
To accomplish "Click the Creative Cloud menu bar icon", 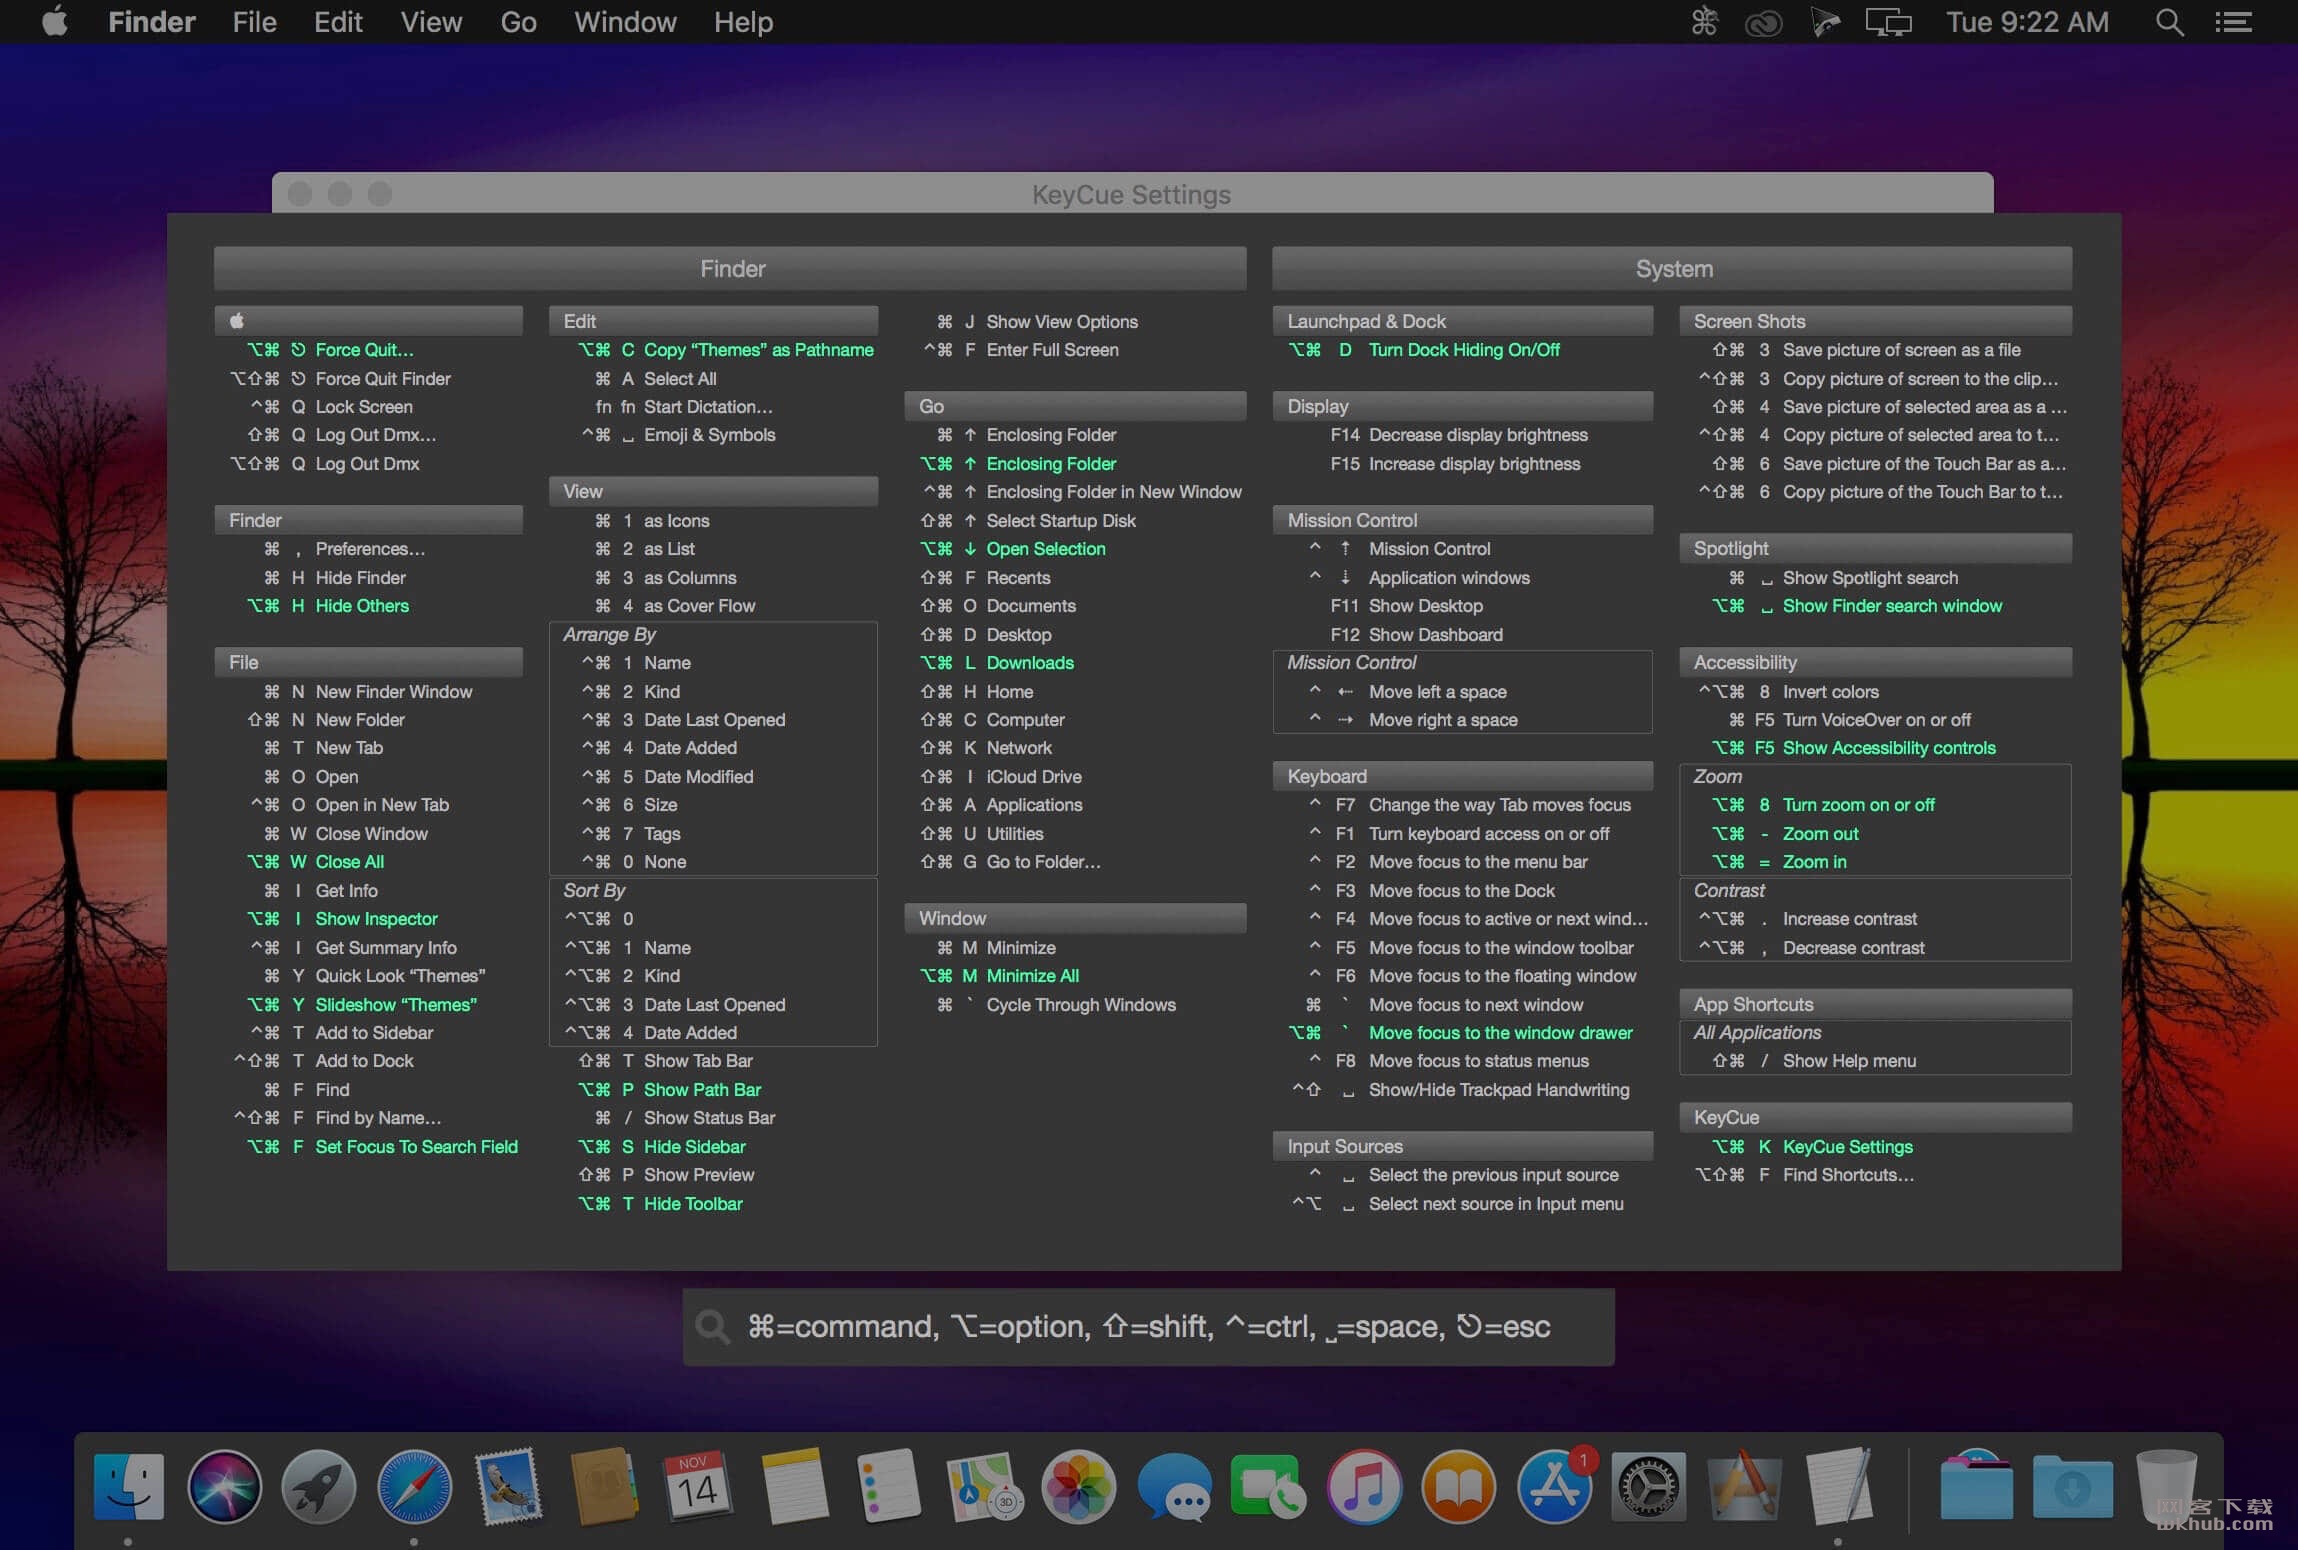I will click(x=1763, y=22).
